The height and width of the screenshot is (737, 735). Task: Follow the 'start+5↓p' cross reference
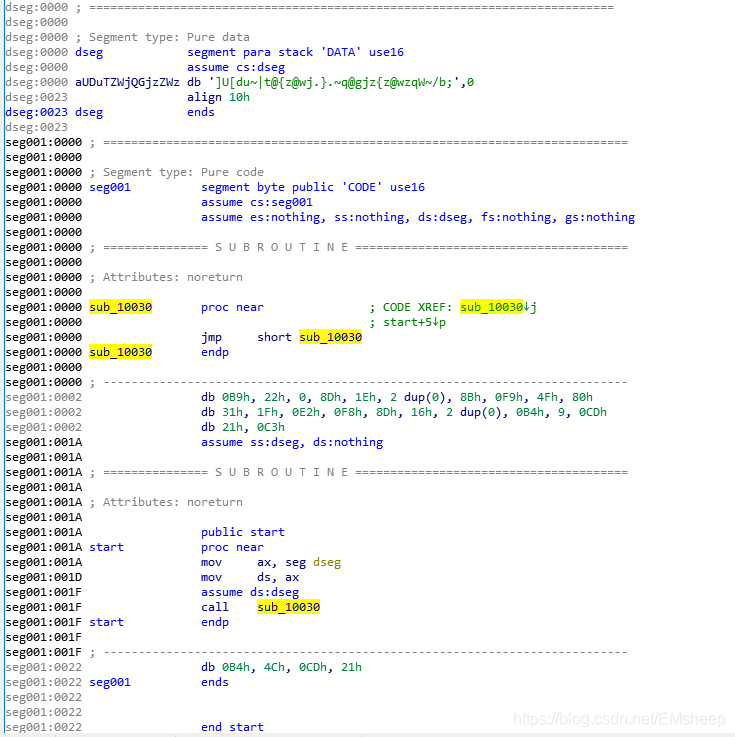pos(414,322)
